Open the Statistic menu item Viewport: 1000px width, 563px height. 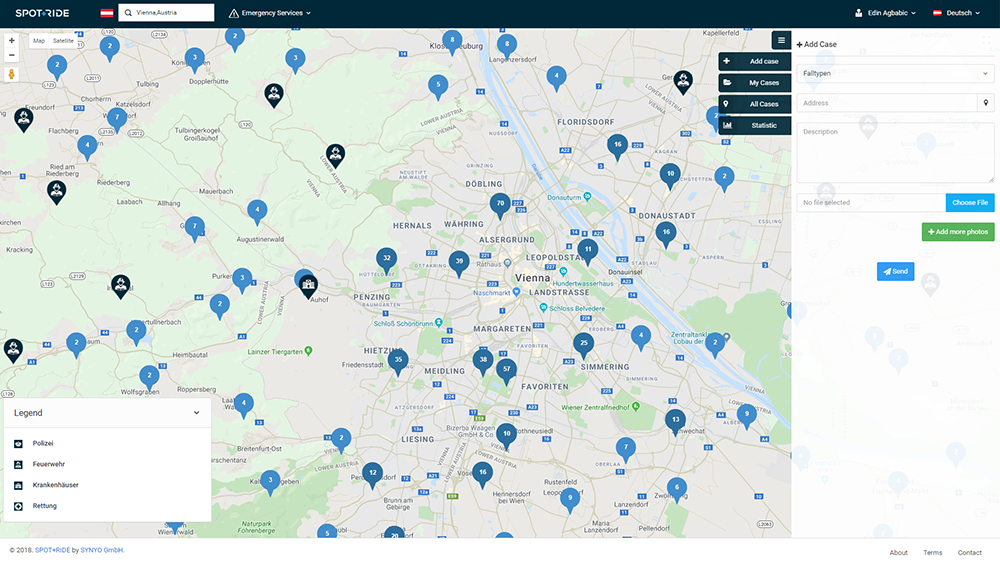tap(755, 125)
